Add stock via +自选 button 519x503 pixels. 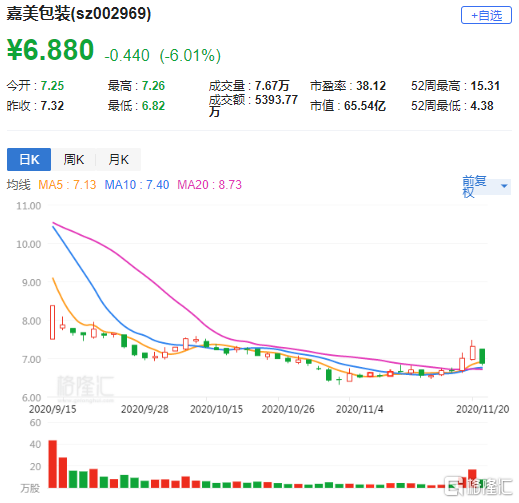486,15
